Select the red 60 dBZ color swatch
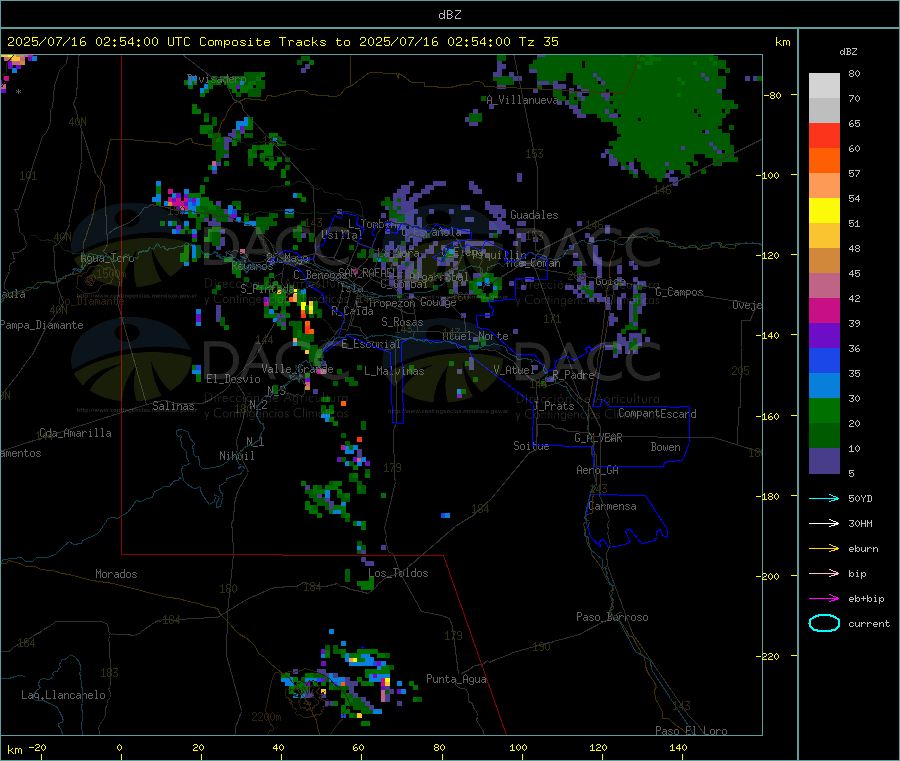Screen dimensions: 900x761 tap(824, 135)
